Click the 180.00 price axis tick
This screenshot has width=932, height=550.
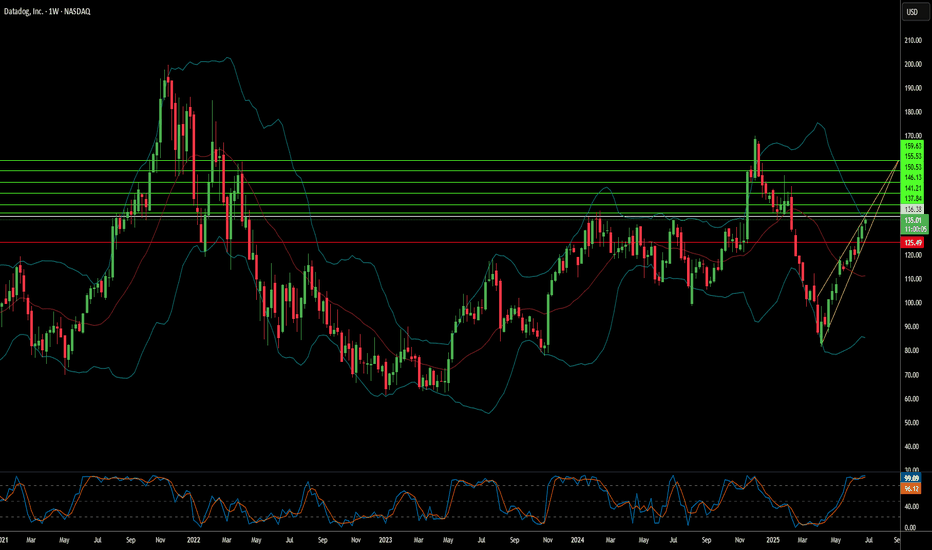click(x=912, y=112)
